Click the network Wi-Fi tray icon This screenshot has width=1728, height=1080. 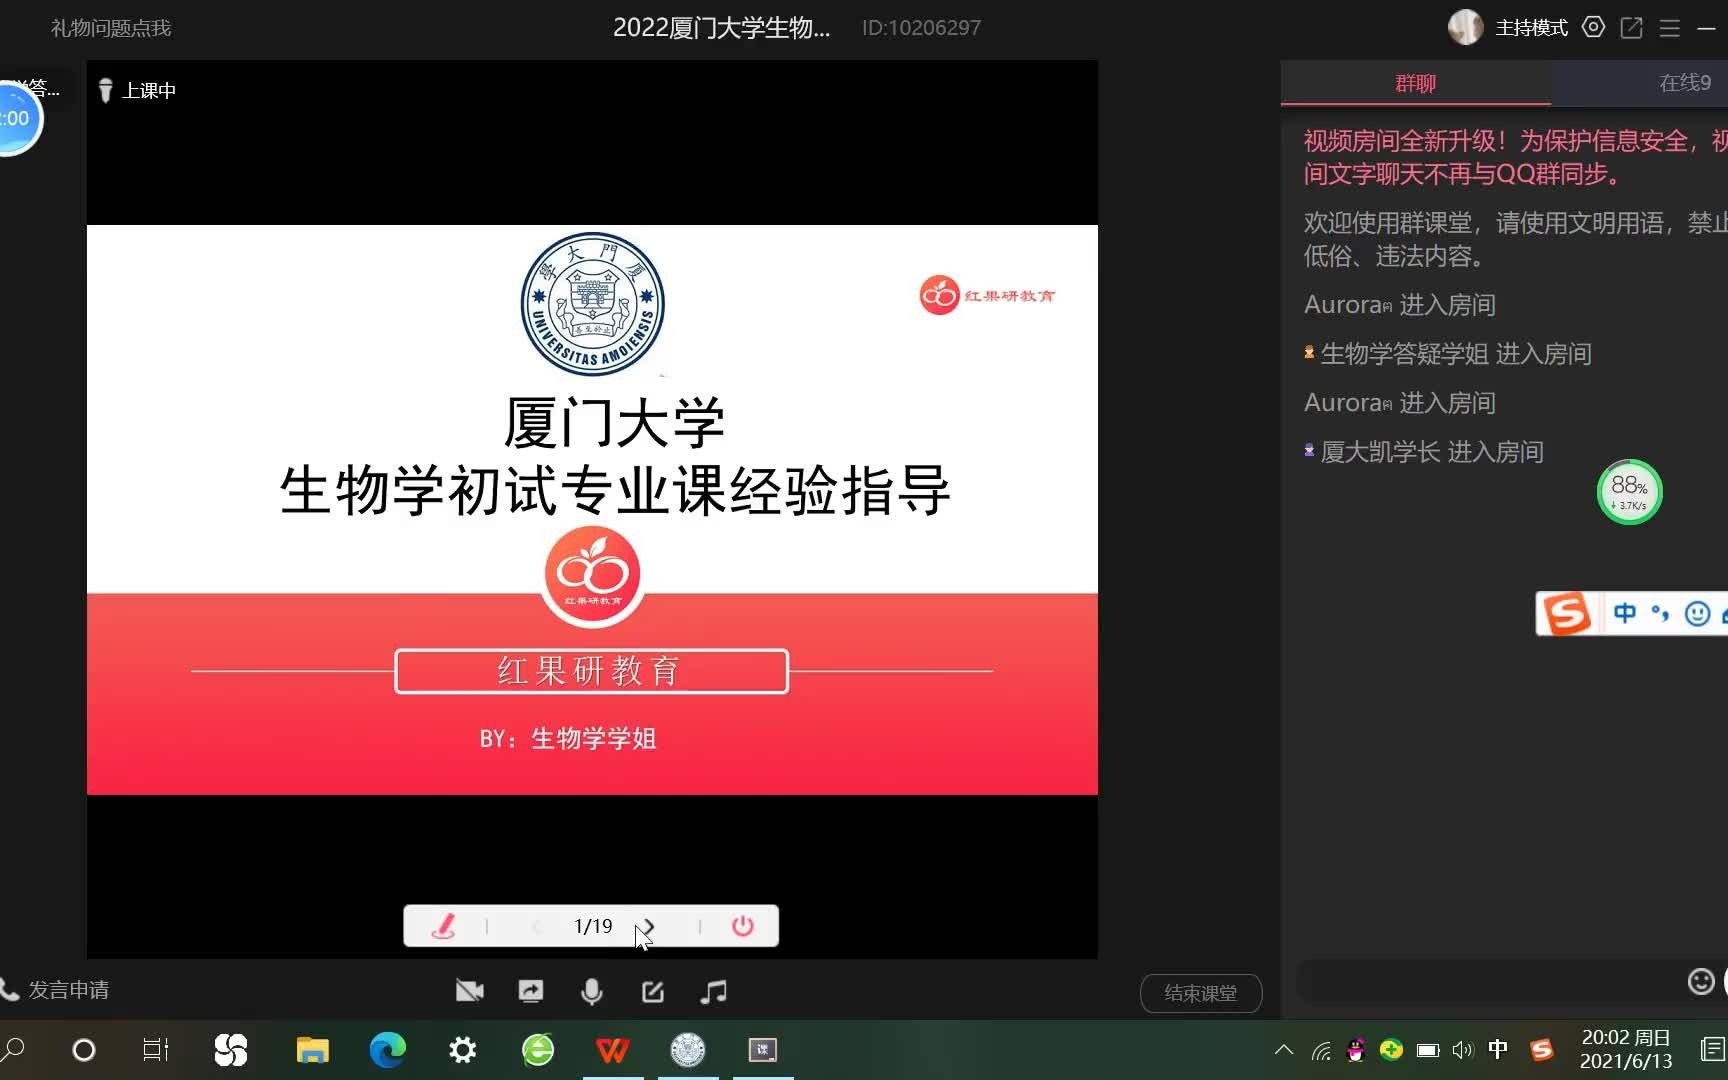[1321, 1050]
